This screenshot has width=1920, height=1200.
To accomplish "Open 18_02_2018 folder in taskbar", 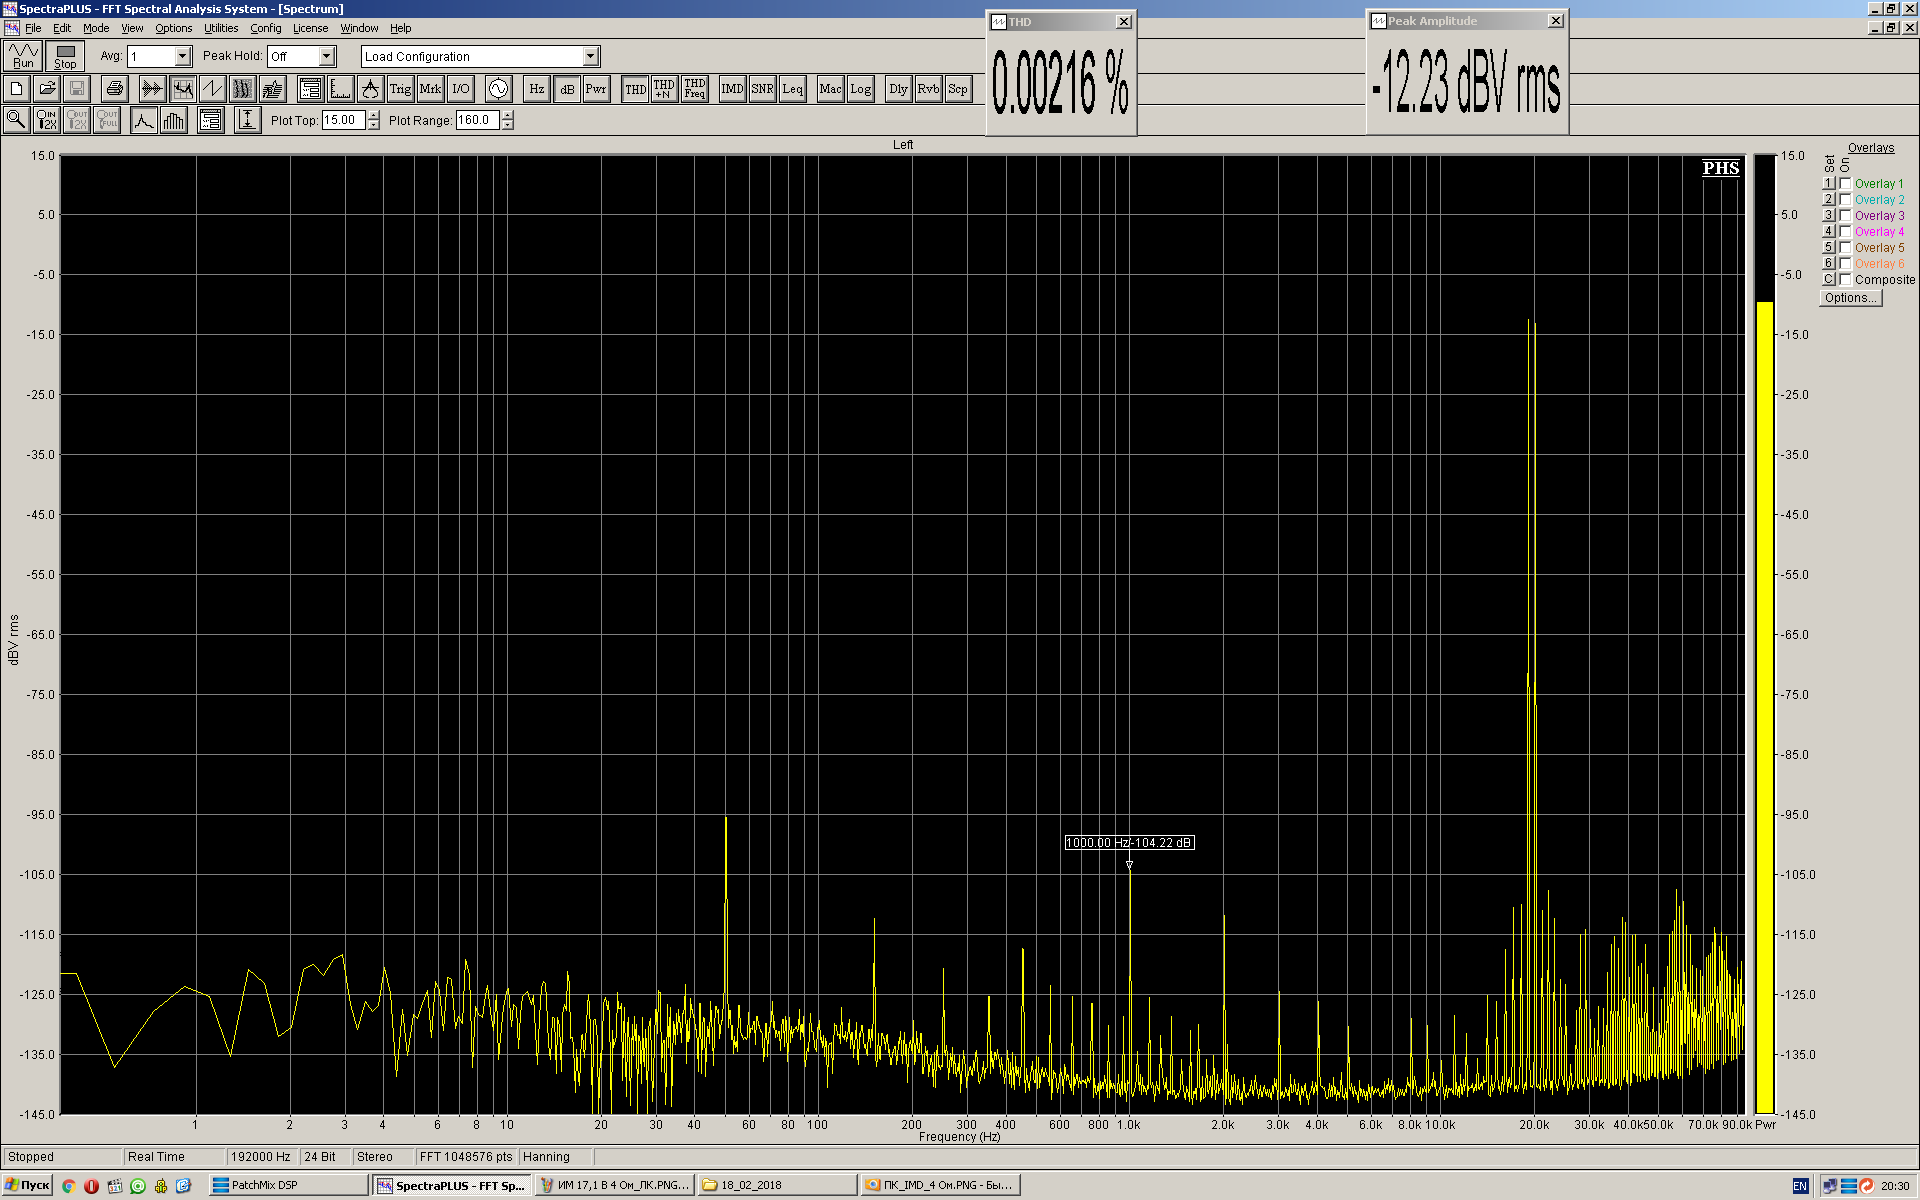I will [778, 1185].
